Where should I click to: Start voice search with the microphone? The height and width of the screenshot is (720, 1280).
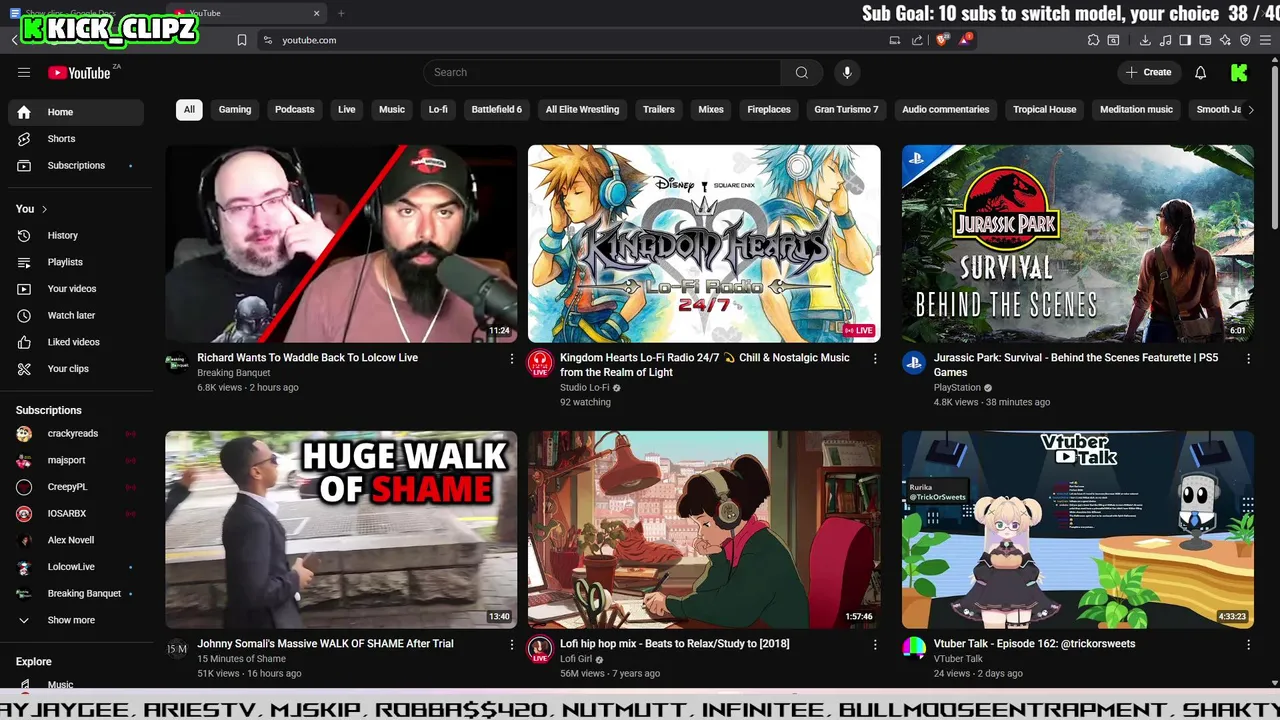coord(847,72)
